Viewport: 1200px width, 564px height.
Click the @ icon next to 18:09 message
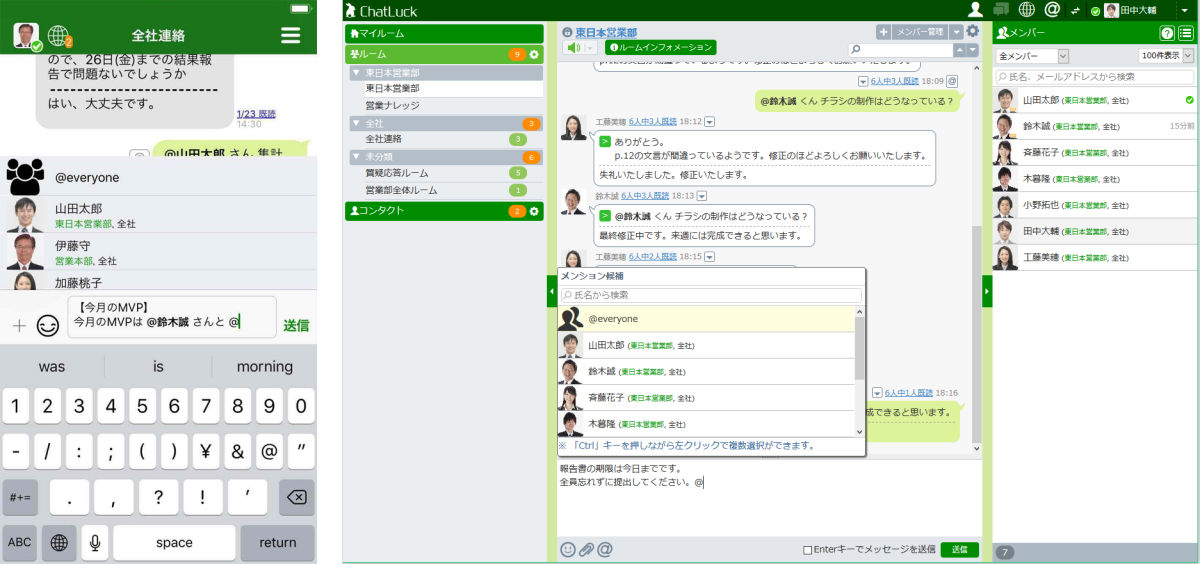[952, 81]
